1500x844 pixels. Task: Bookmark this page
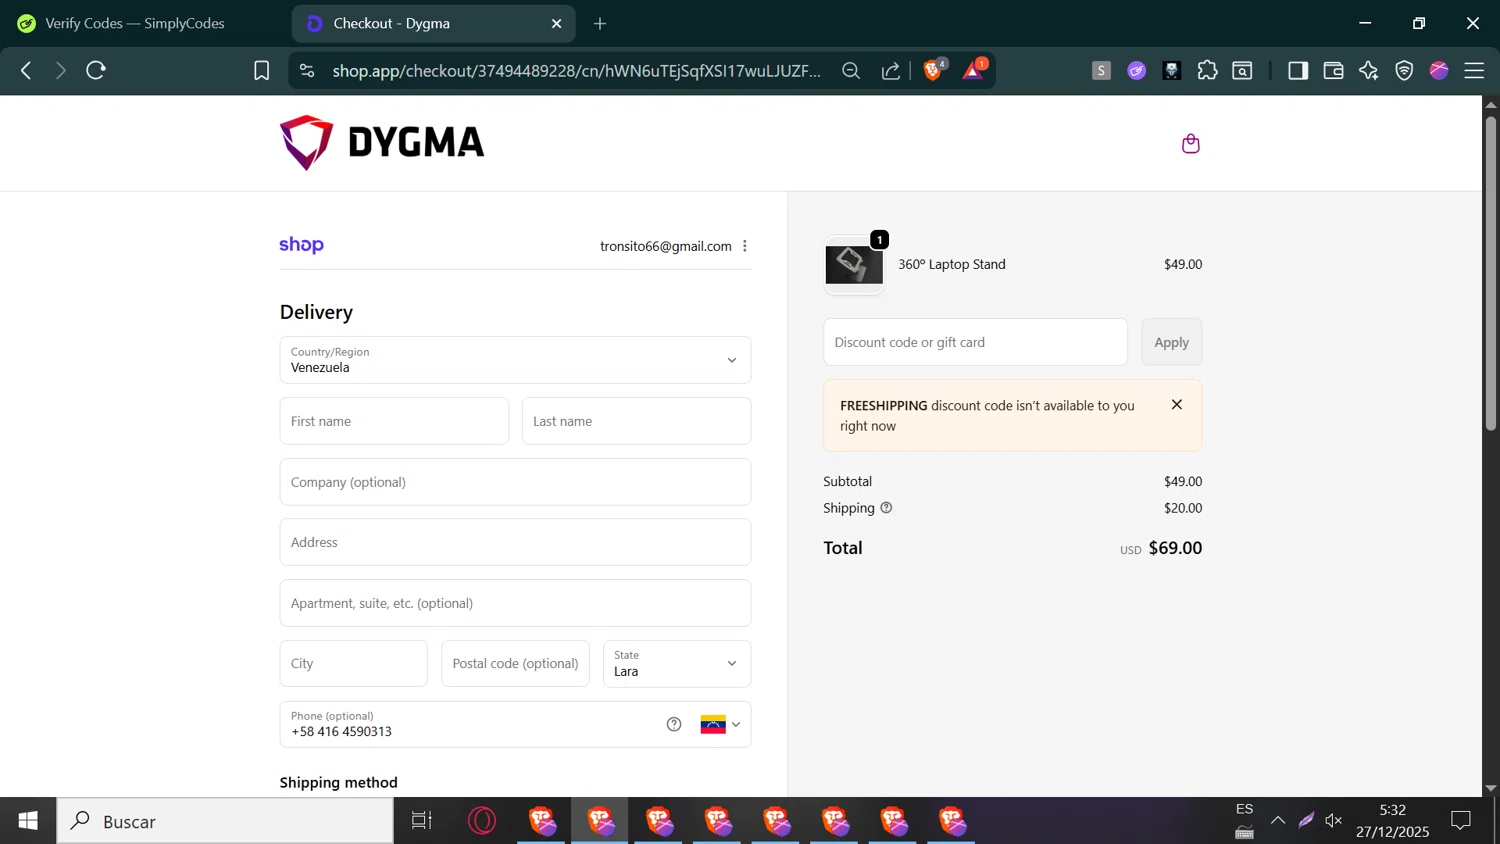(261, 70)
